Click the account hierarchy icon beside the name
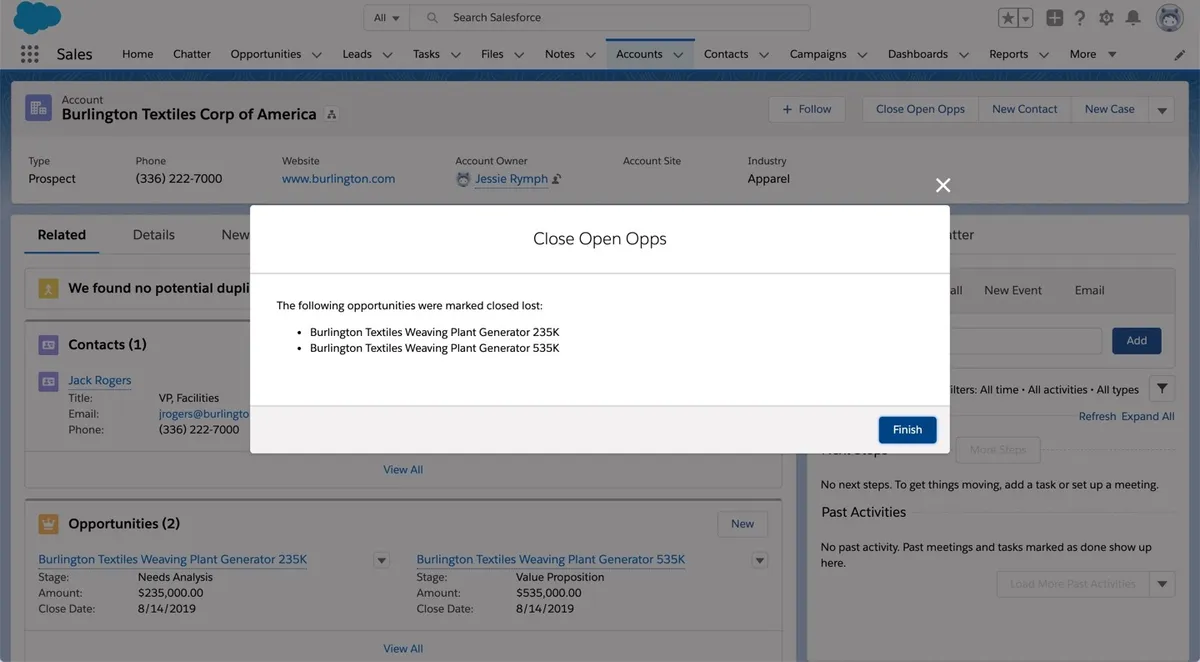This screenshot has width=1200, height=662. [x=332, y=115]
